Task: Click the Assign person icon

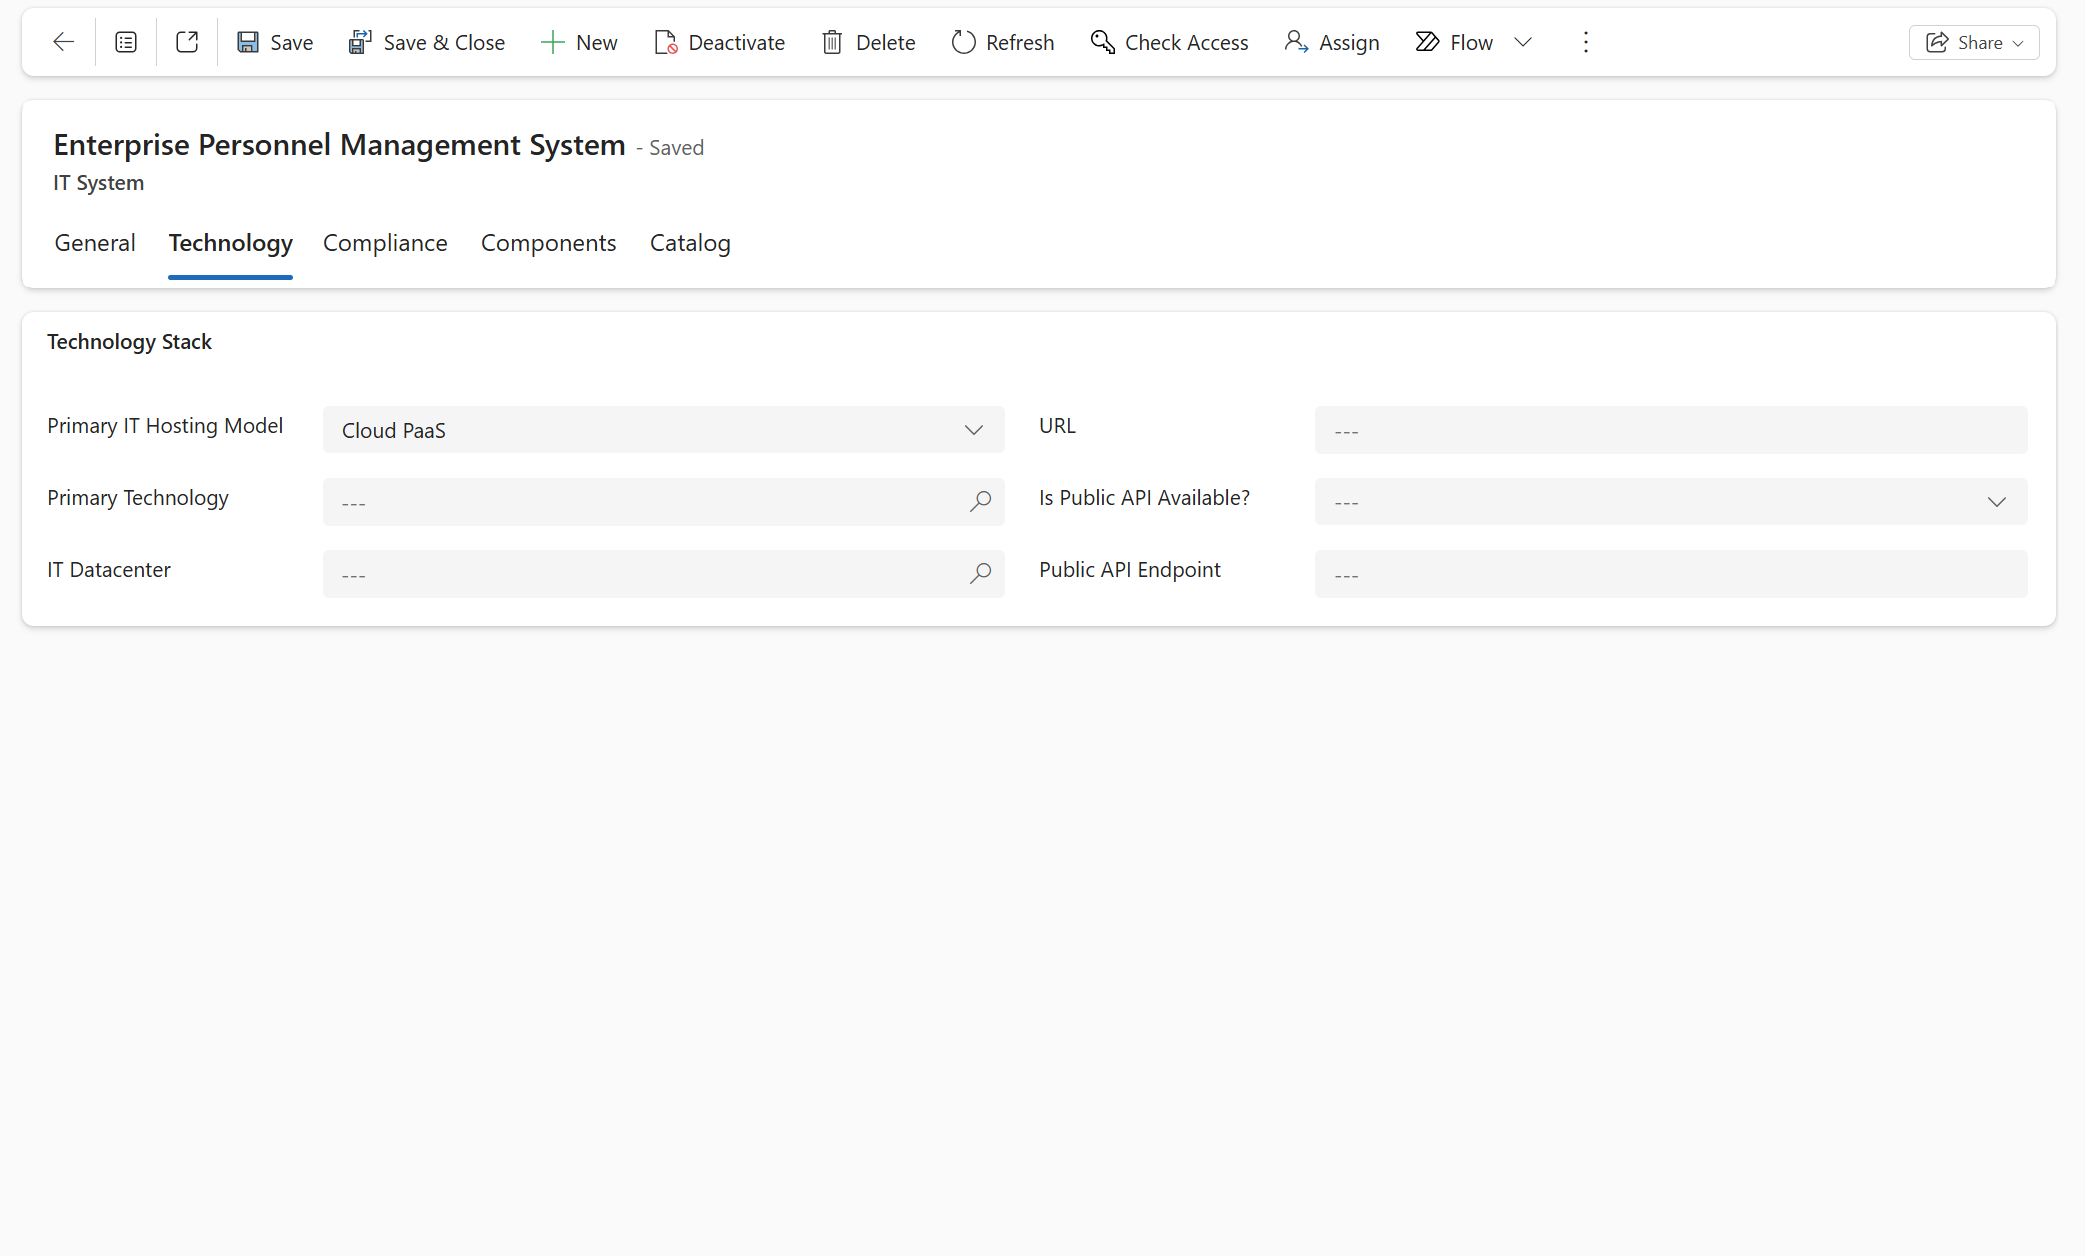Action: coord(1296,42)
